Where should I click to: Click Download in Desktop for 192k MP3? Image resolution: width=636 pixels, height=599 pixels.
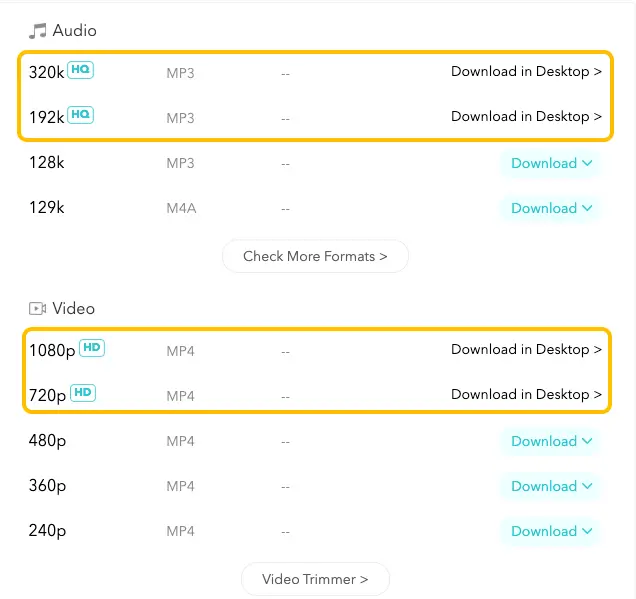[x=526, y=116]
